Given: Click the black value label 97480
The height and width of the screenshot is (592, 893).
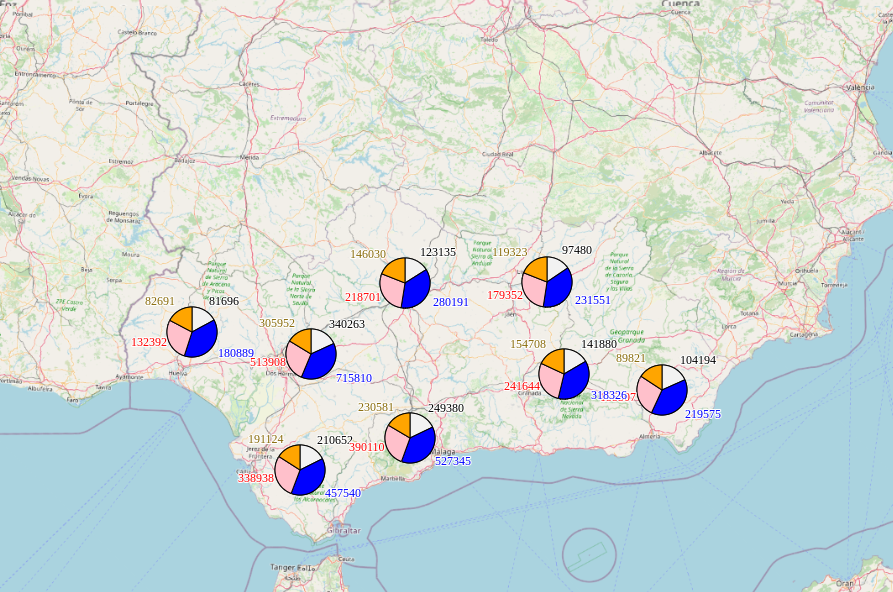Looking at the screenshot, I should (577, 250).
